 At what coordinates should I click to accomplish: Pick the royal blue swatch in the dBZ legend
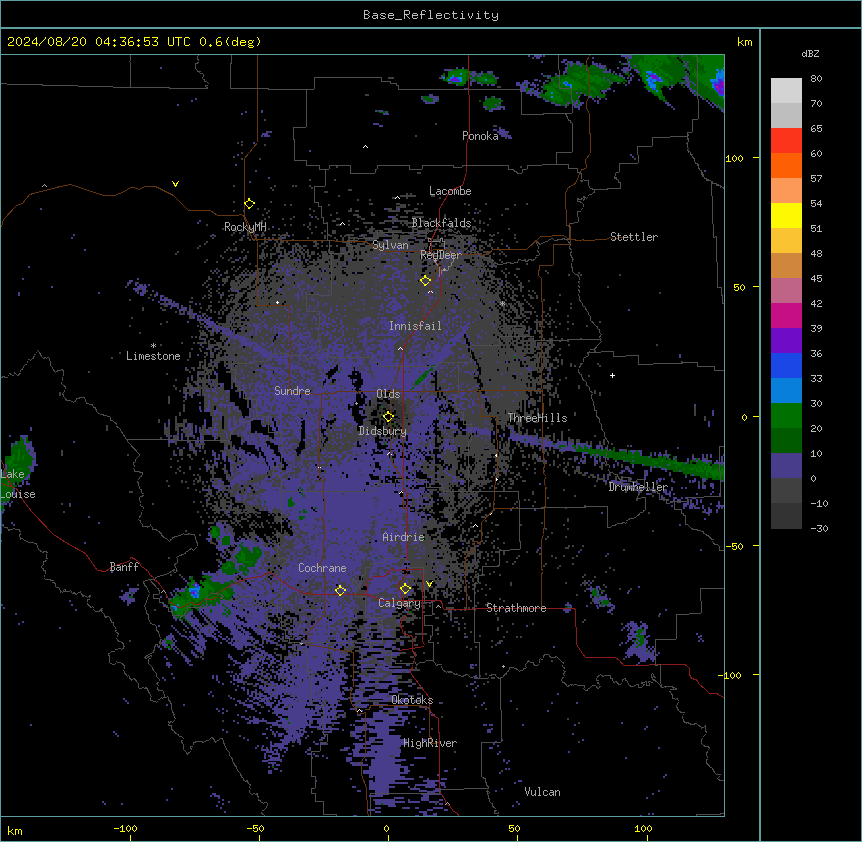click(x=786, y=365)
